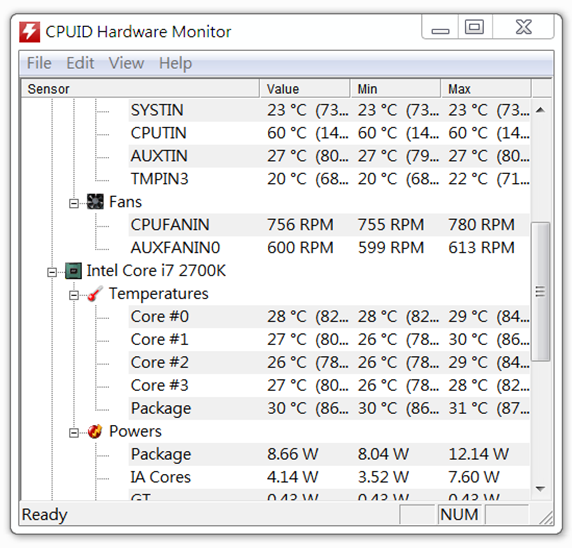Select the Core #0 temperature row
The height and width of the screenshot is (548, 572).
point(329,317)
